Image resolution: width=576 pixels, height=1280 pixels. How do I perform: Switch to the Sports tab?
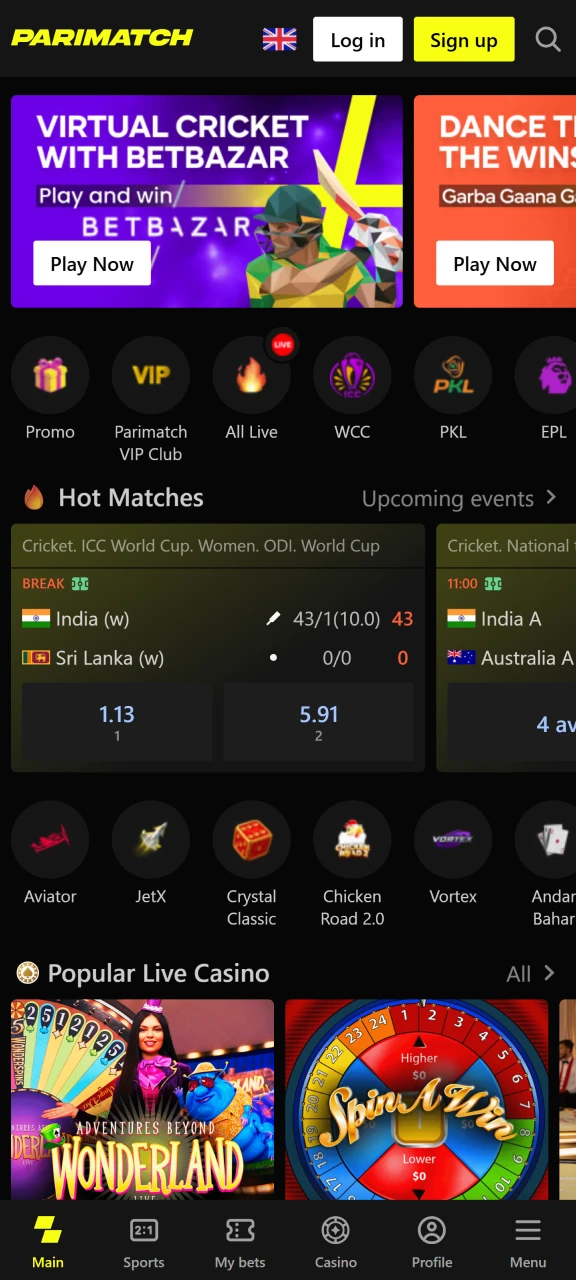pos(144,1241)
